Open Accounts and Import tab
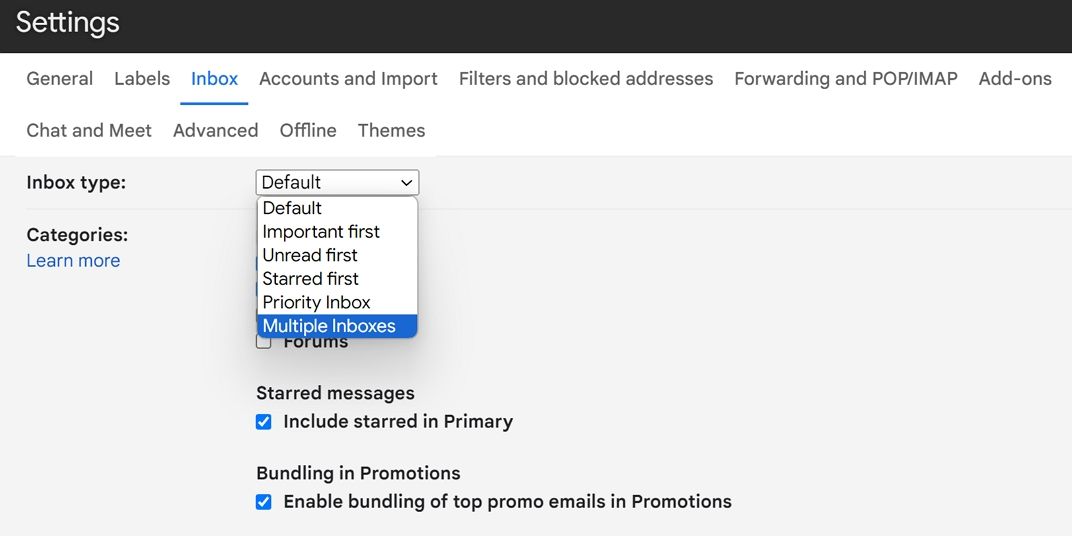1072x536 pixels. click(x=348, y=79)
